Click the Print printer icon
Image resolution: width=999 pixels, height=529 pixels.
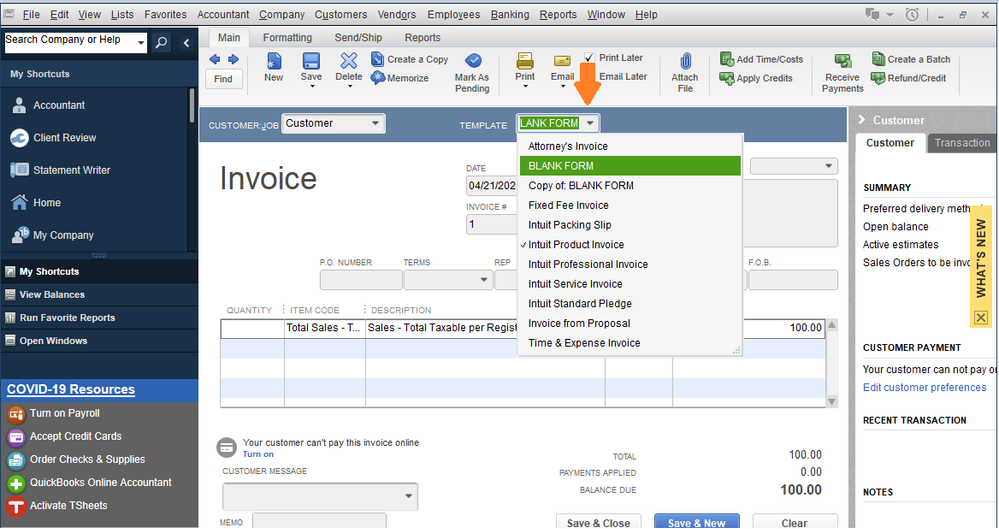[x=525, y=61]
